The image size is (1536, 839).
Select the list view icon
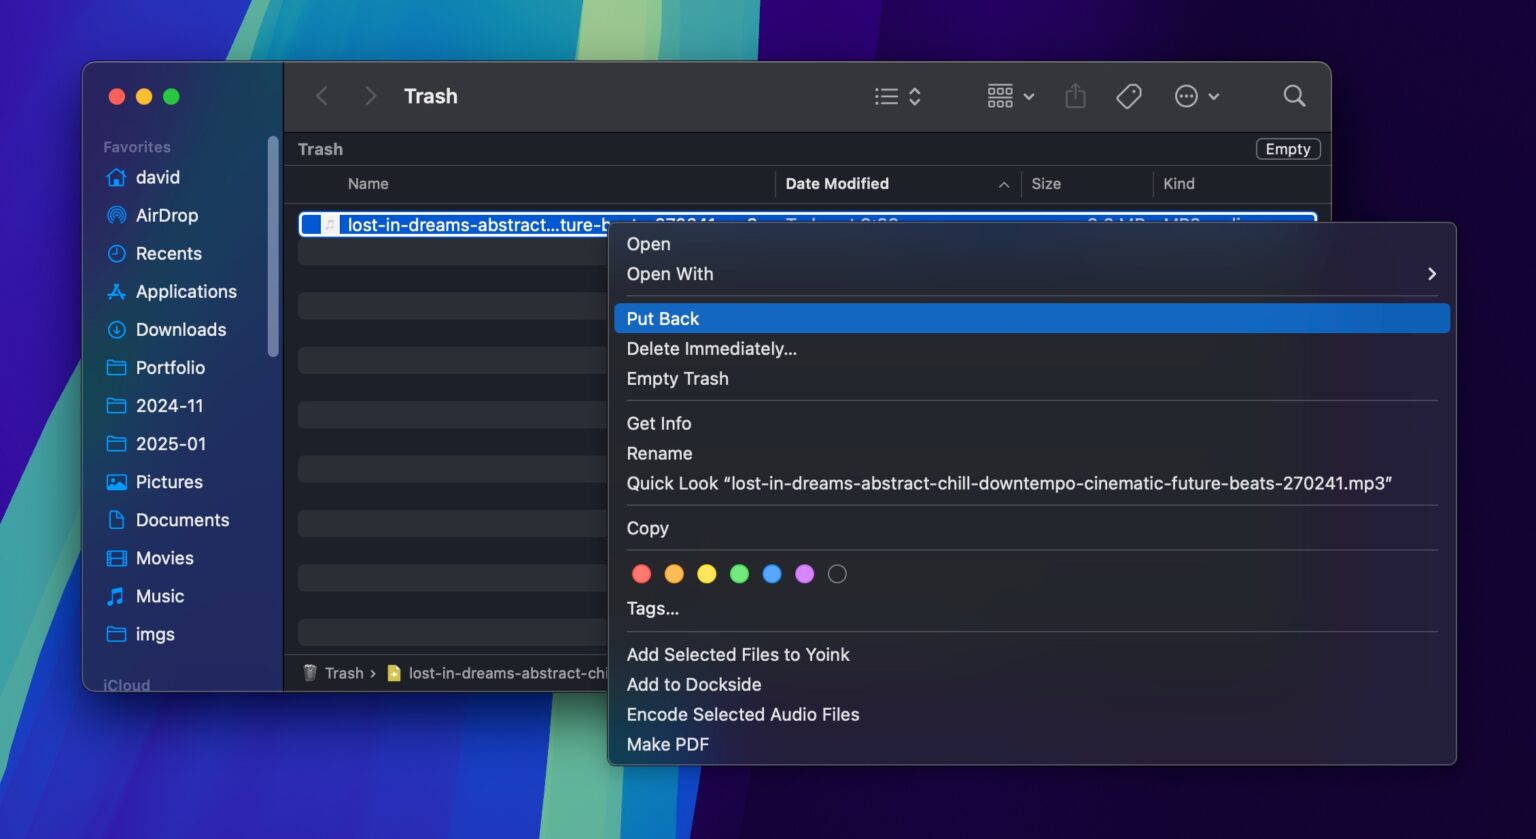pos(886,95)
